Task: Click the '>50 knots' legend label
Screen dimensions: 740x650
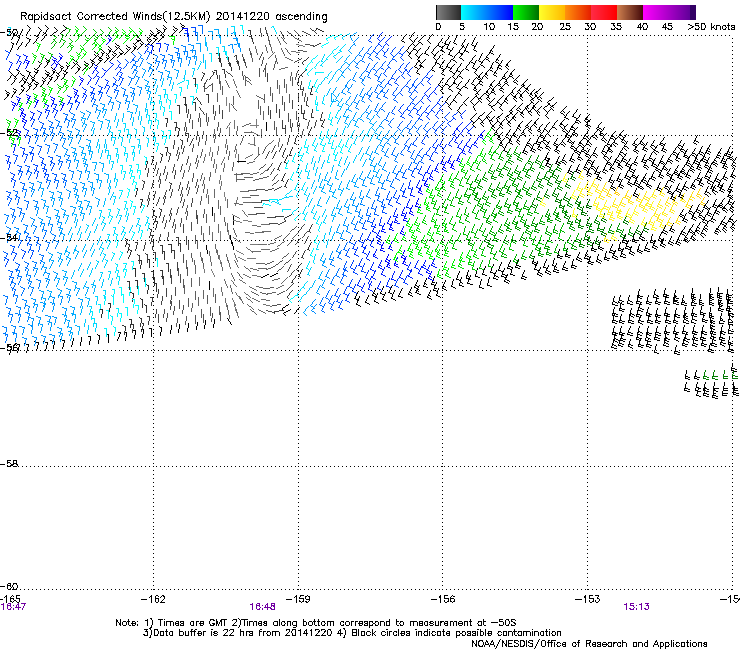Action: click(711, 27)
